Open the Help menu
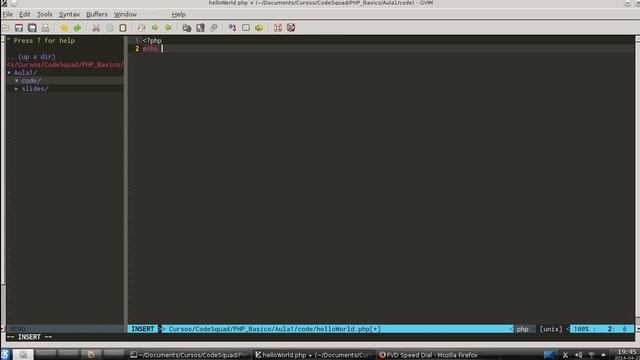The height and width of the screenshot is (360, 640). 178,14
